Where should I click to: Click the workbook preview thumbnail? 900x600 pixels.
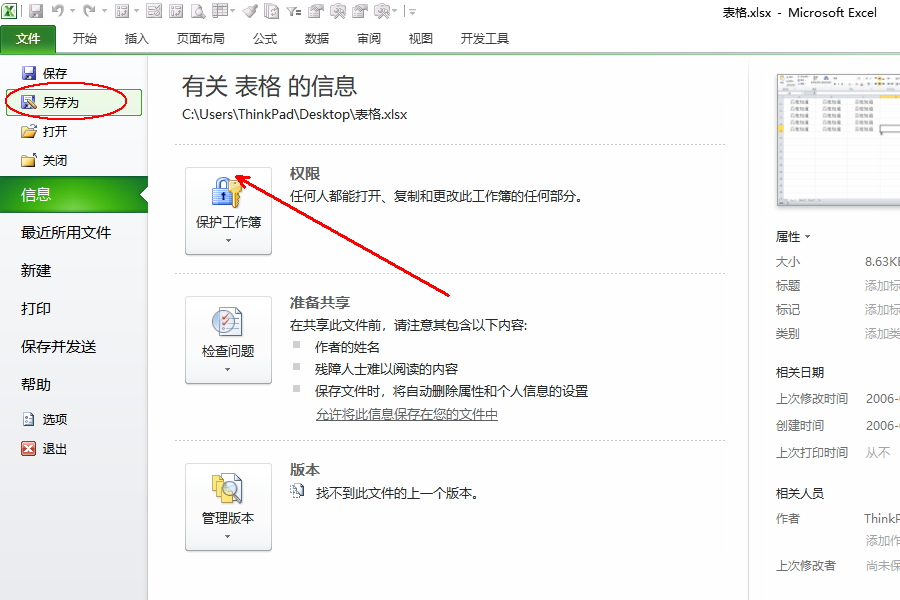(838, 139)
